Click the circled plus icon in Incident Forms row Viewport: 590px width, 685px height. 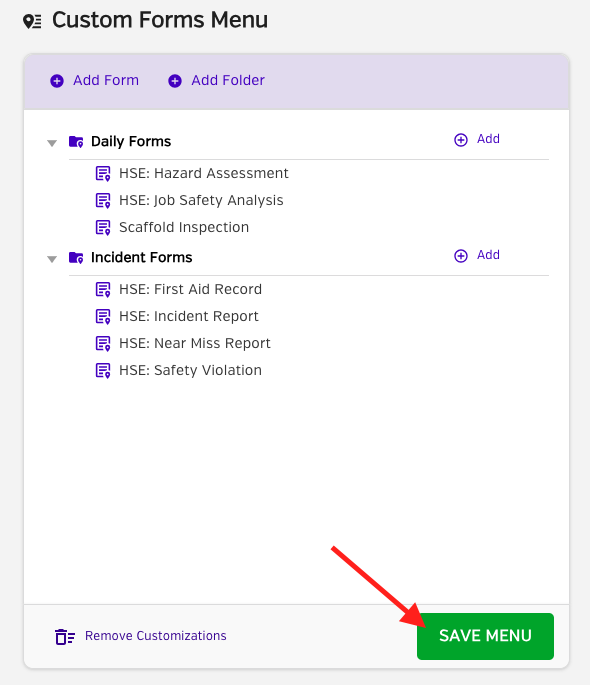tap(461, 256)
